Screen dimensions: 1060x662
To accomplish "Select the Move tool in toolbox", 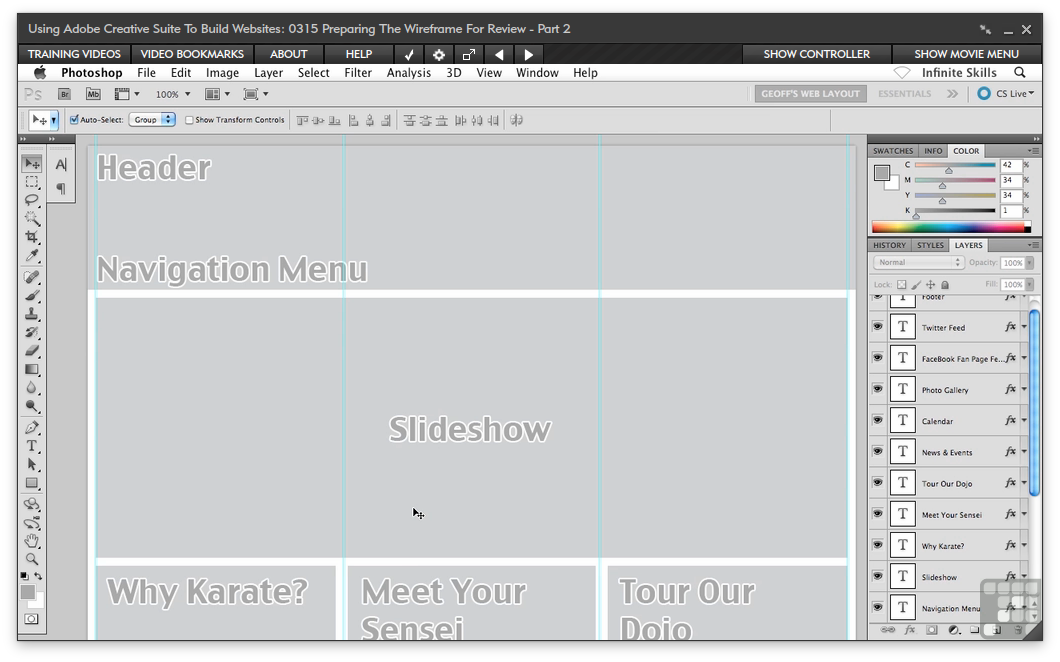I will click(32, 164).
